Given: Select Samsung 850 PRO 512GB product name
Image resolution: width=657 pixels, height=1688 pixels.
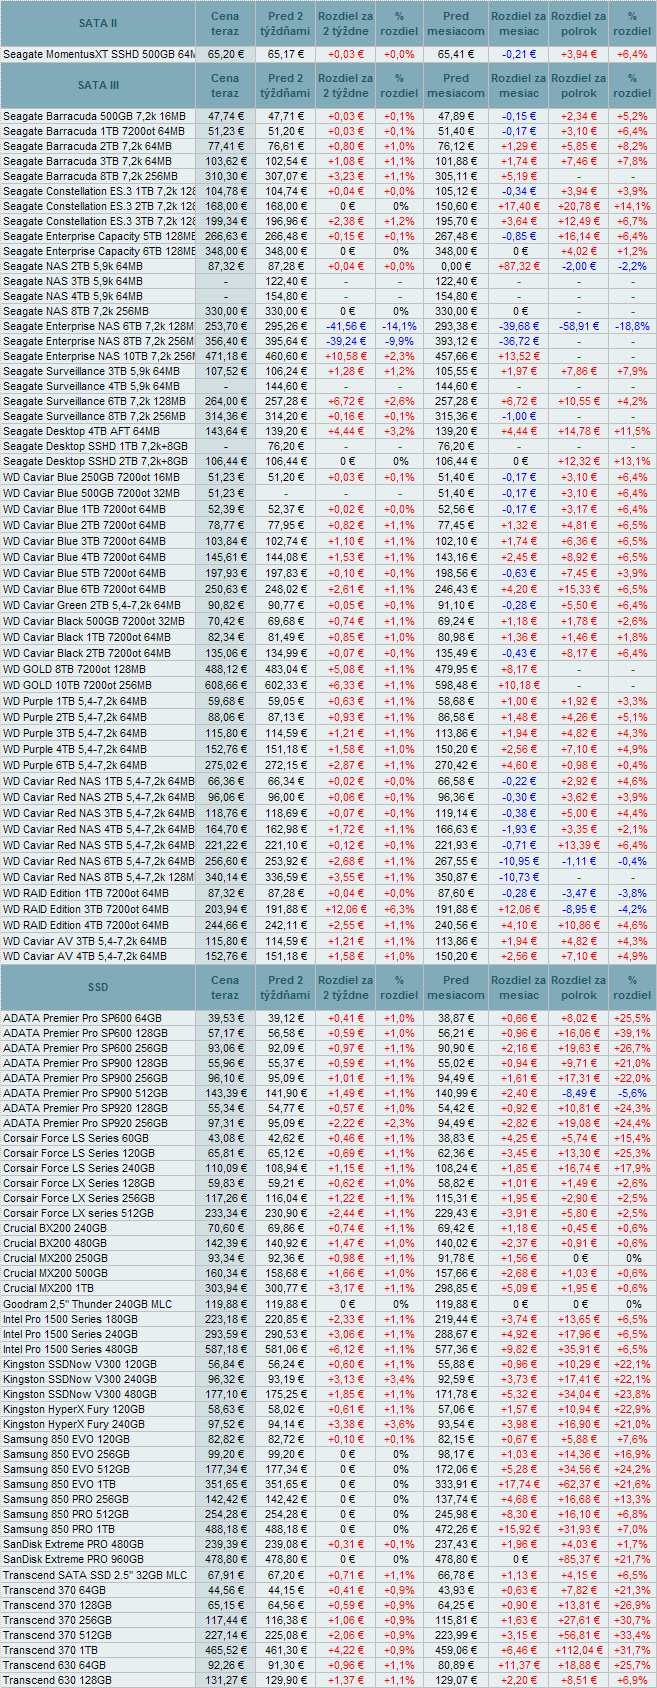Looking at the screenshot, I should pyautogui.click(x=65, y=1514).
